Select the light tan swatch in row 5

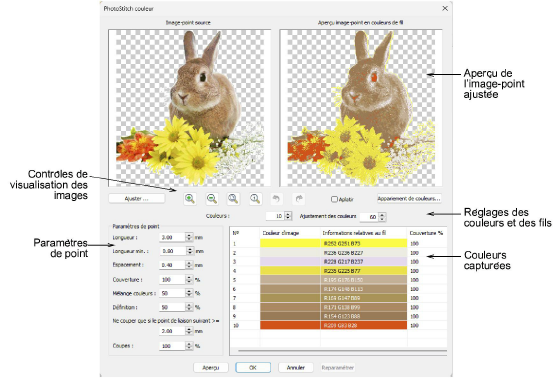tap(290, 280)
